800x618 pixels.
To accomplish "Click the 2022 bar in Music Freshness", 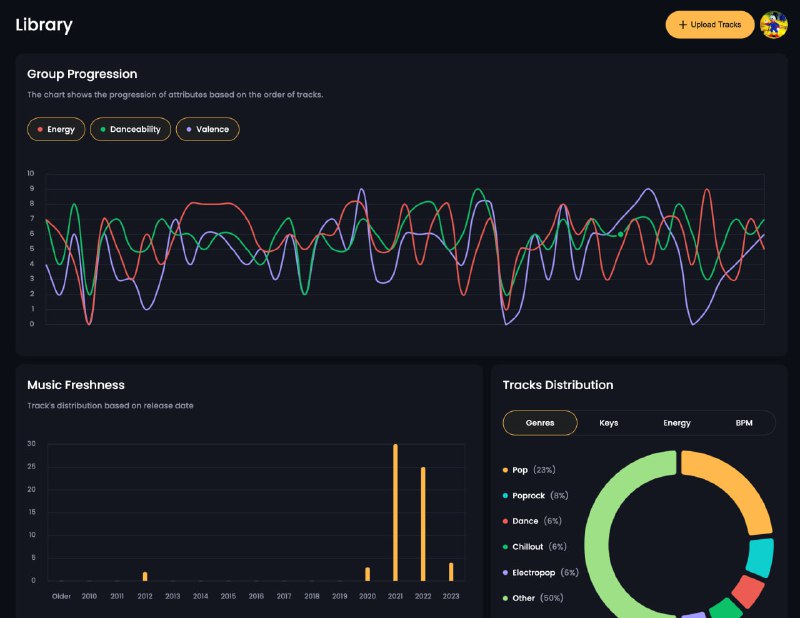I will [423, 524].
